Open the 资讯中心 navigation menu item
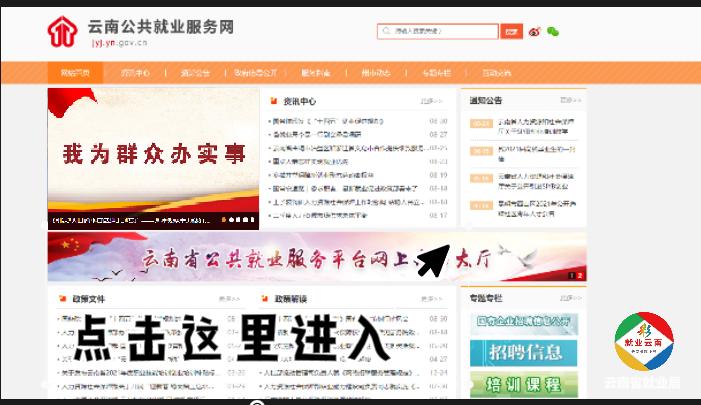Viewport: 701px width, 405px height. click(x=136, y=73)
